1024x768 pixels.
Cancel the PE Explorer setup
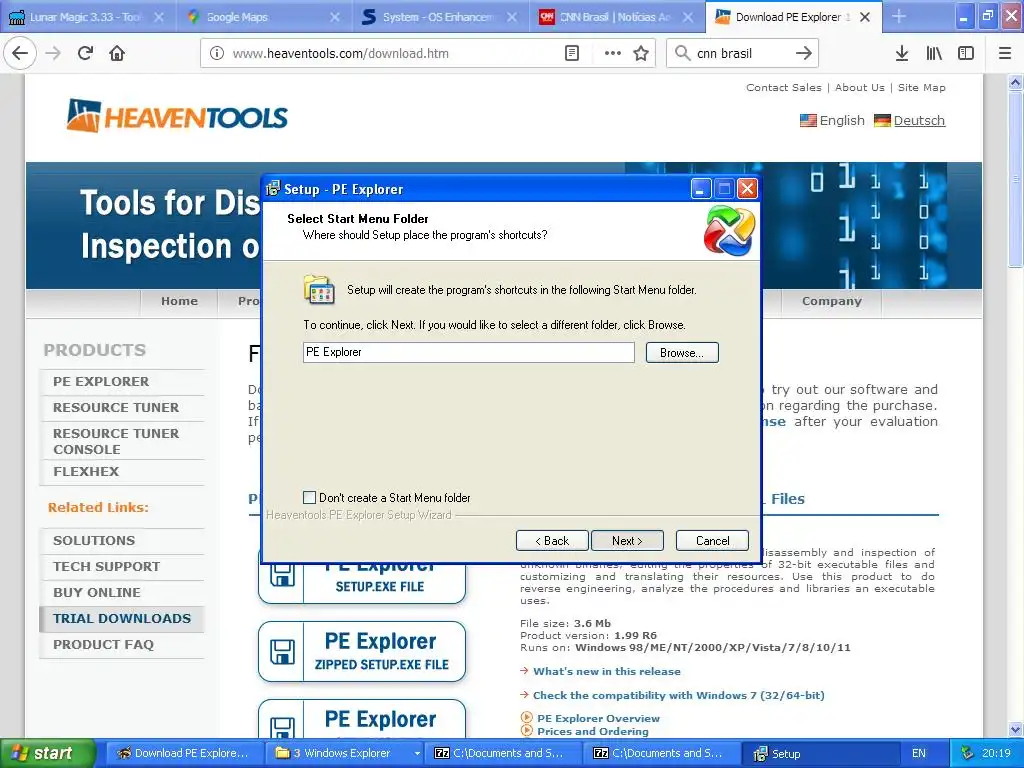(x=712, y=541)
